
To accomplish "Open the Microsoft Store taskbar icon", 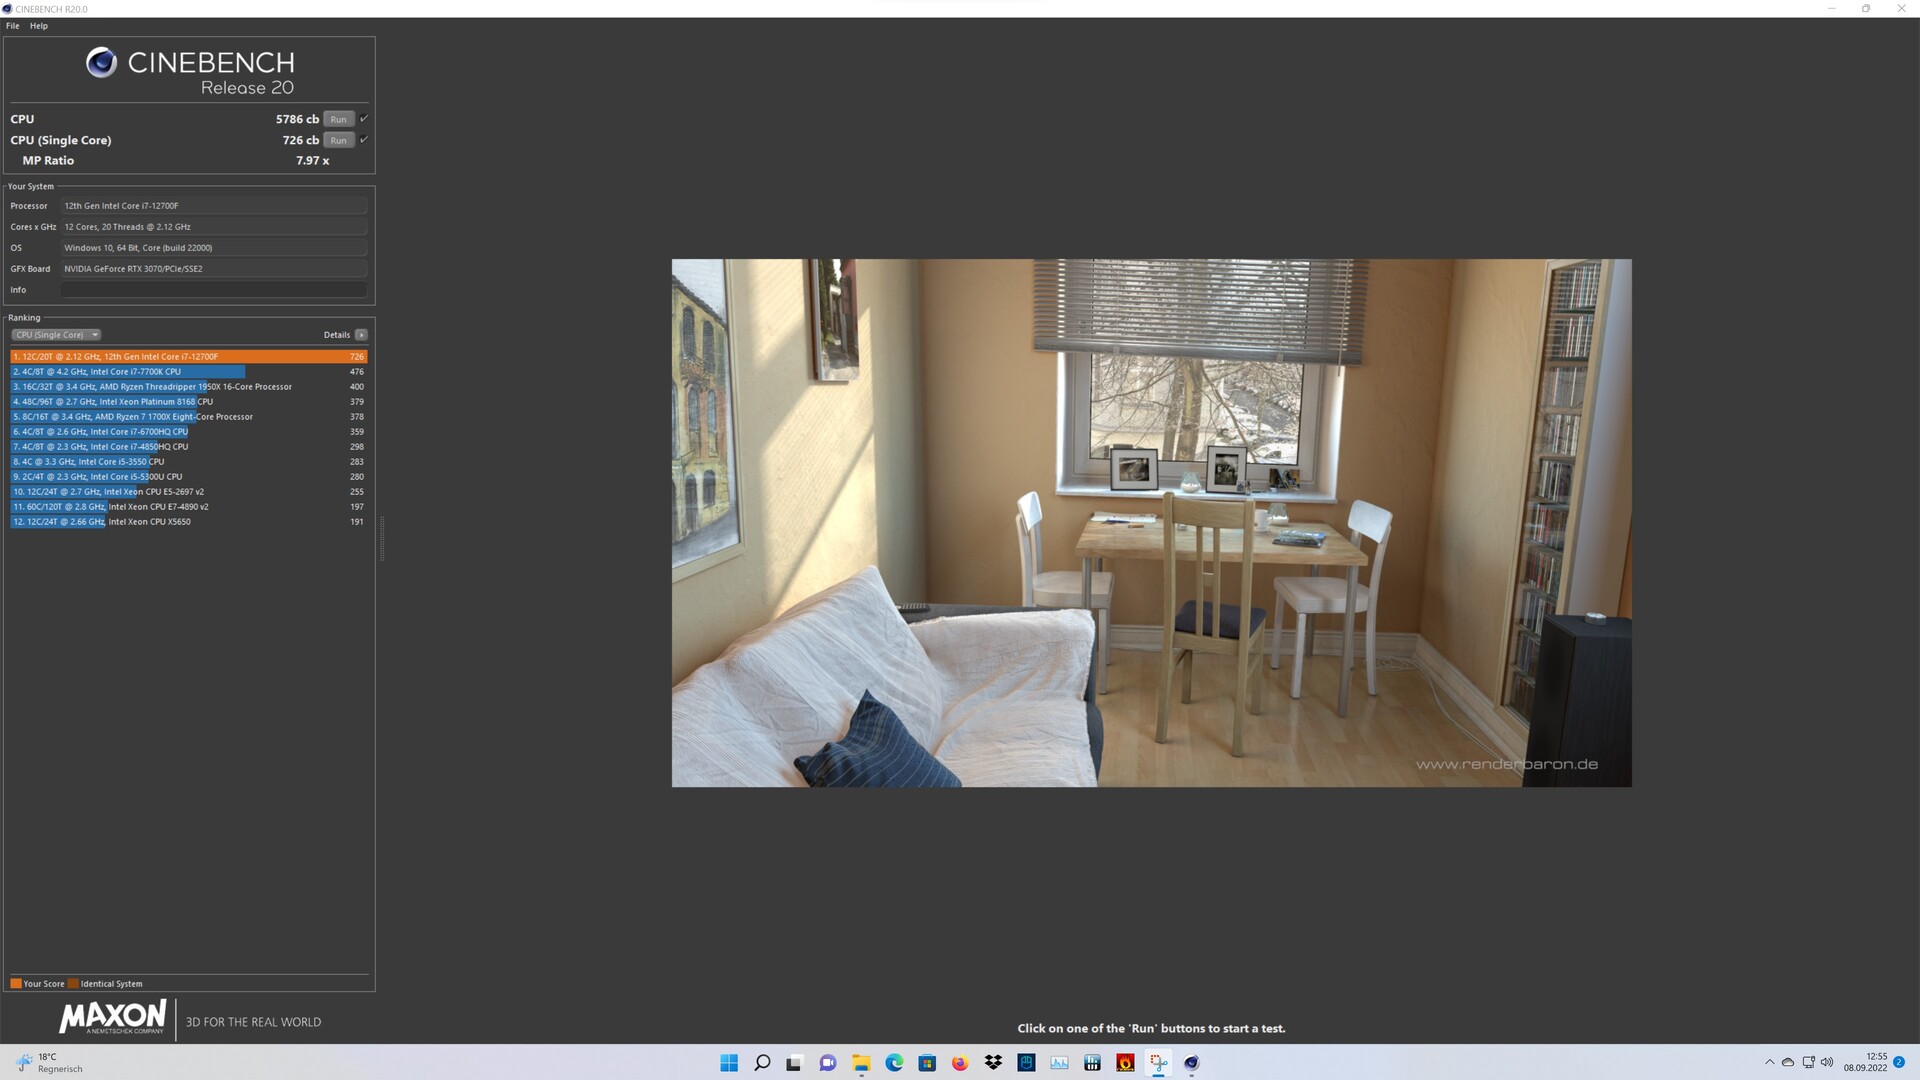I will click(x=927, y=1063).
